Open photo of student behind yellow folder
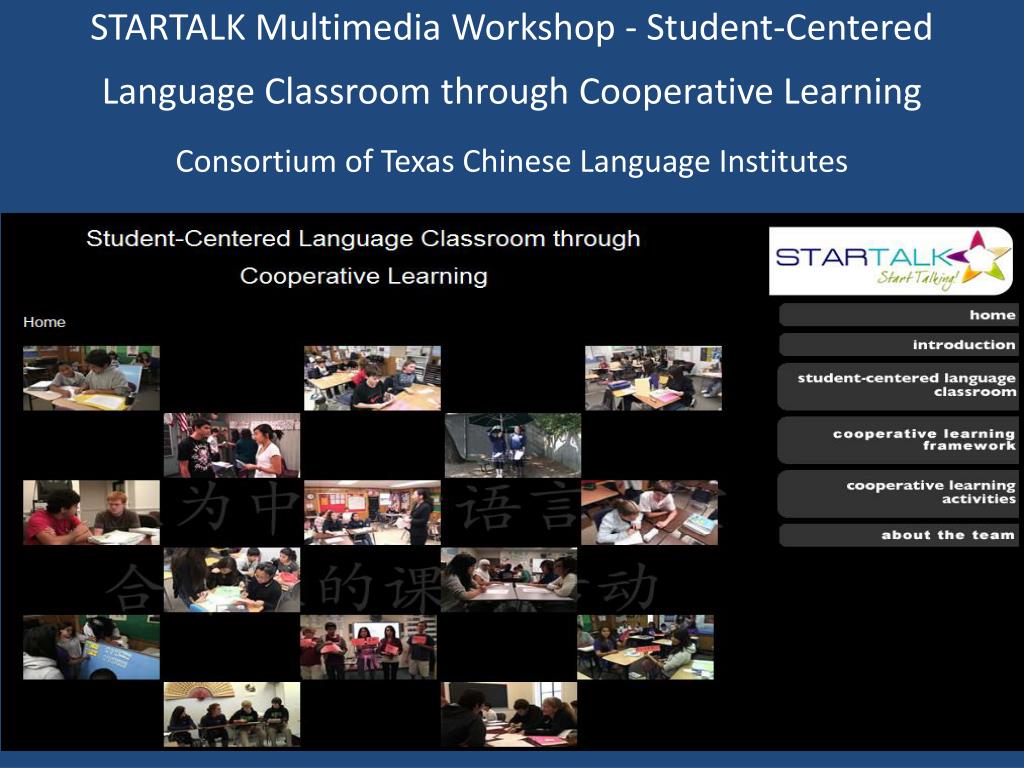Viewport: 1024px width, 768px height. (x=653, y=378)
